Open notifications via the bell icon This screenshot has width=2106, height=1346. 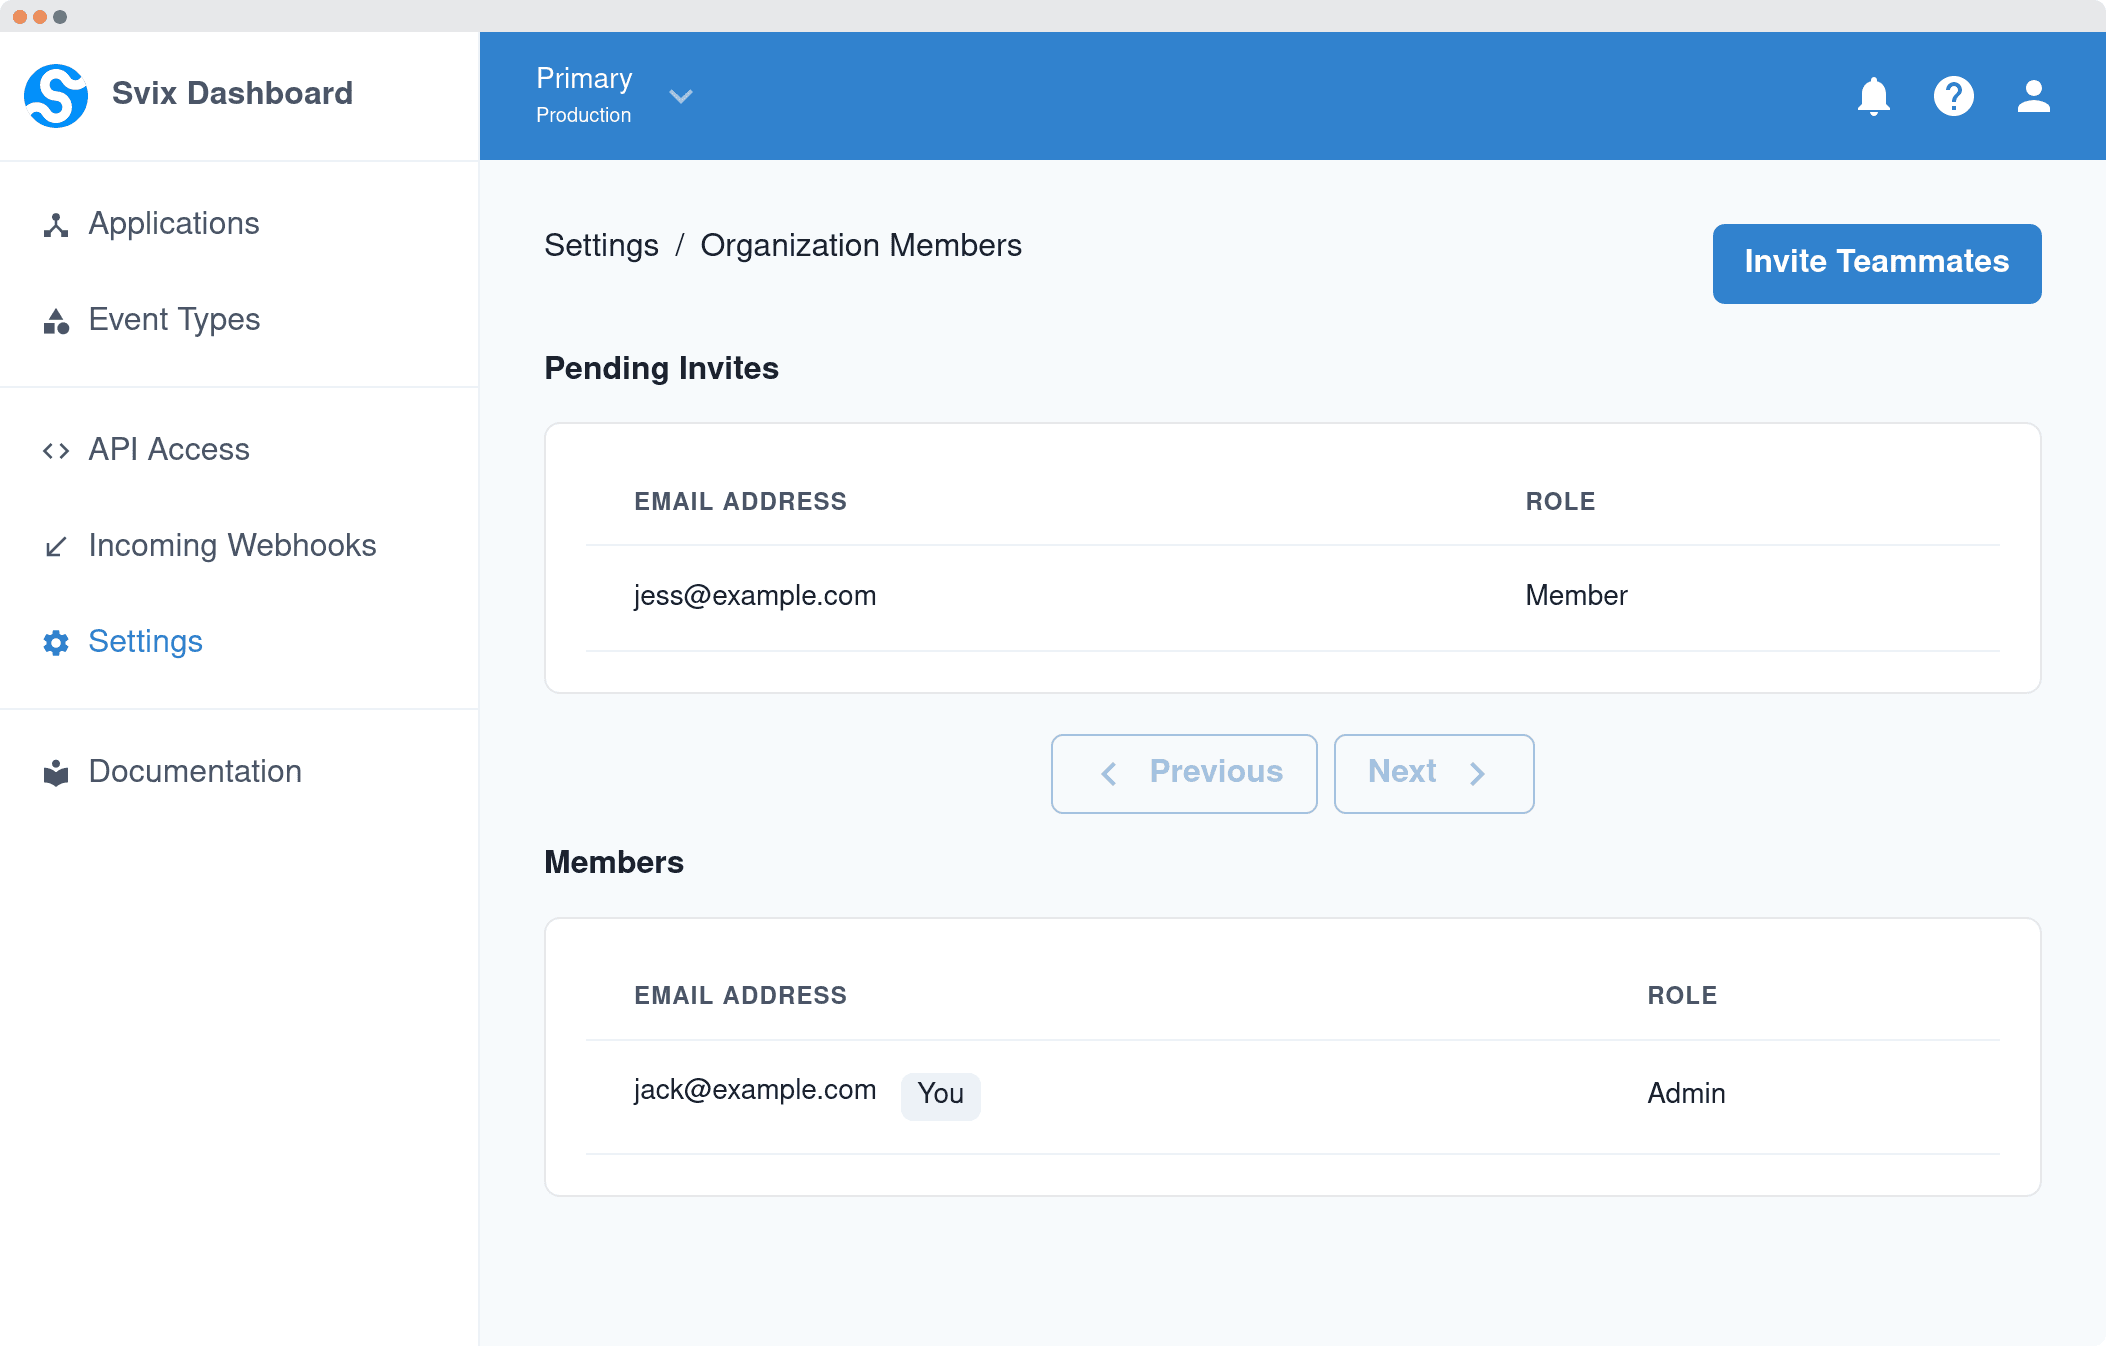click(1875, 95)
